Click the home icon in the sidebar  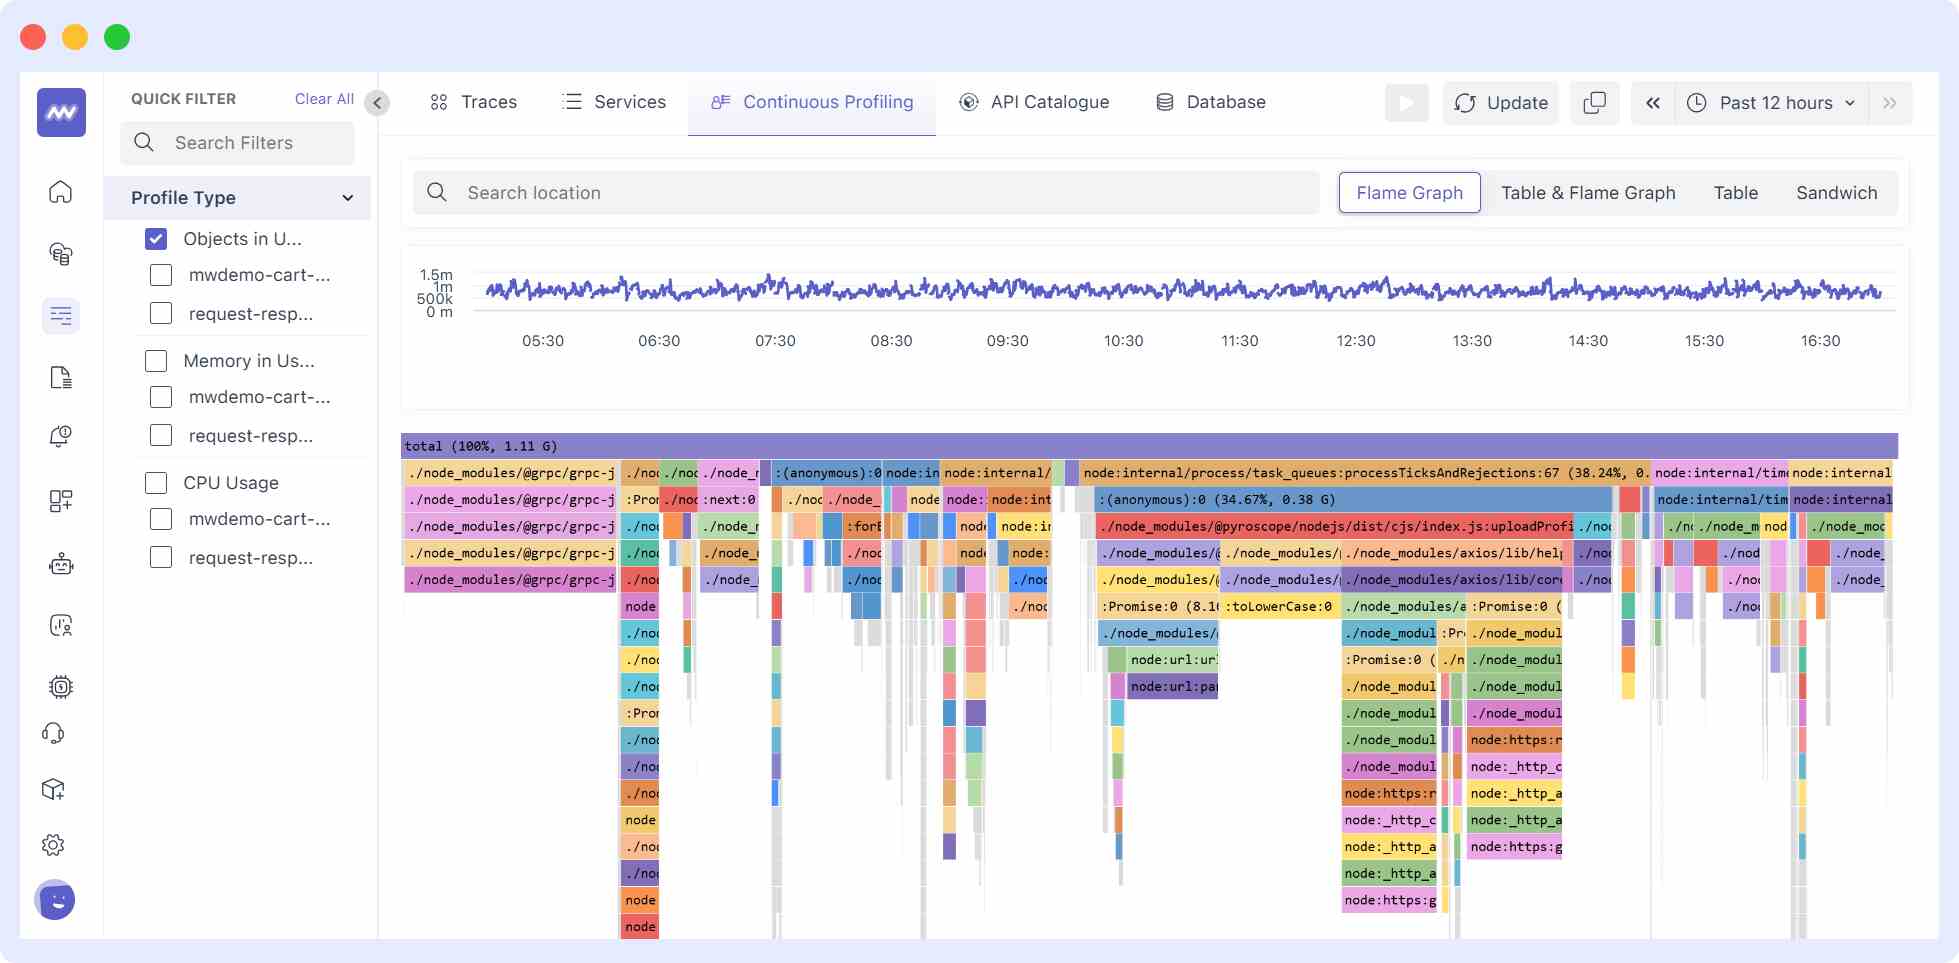pos(61,192)
